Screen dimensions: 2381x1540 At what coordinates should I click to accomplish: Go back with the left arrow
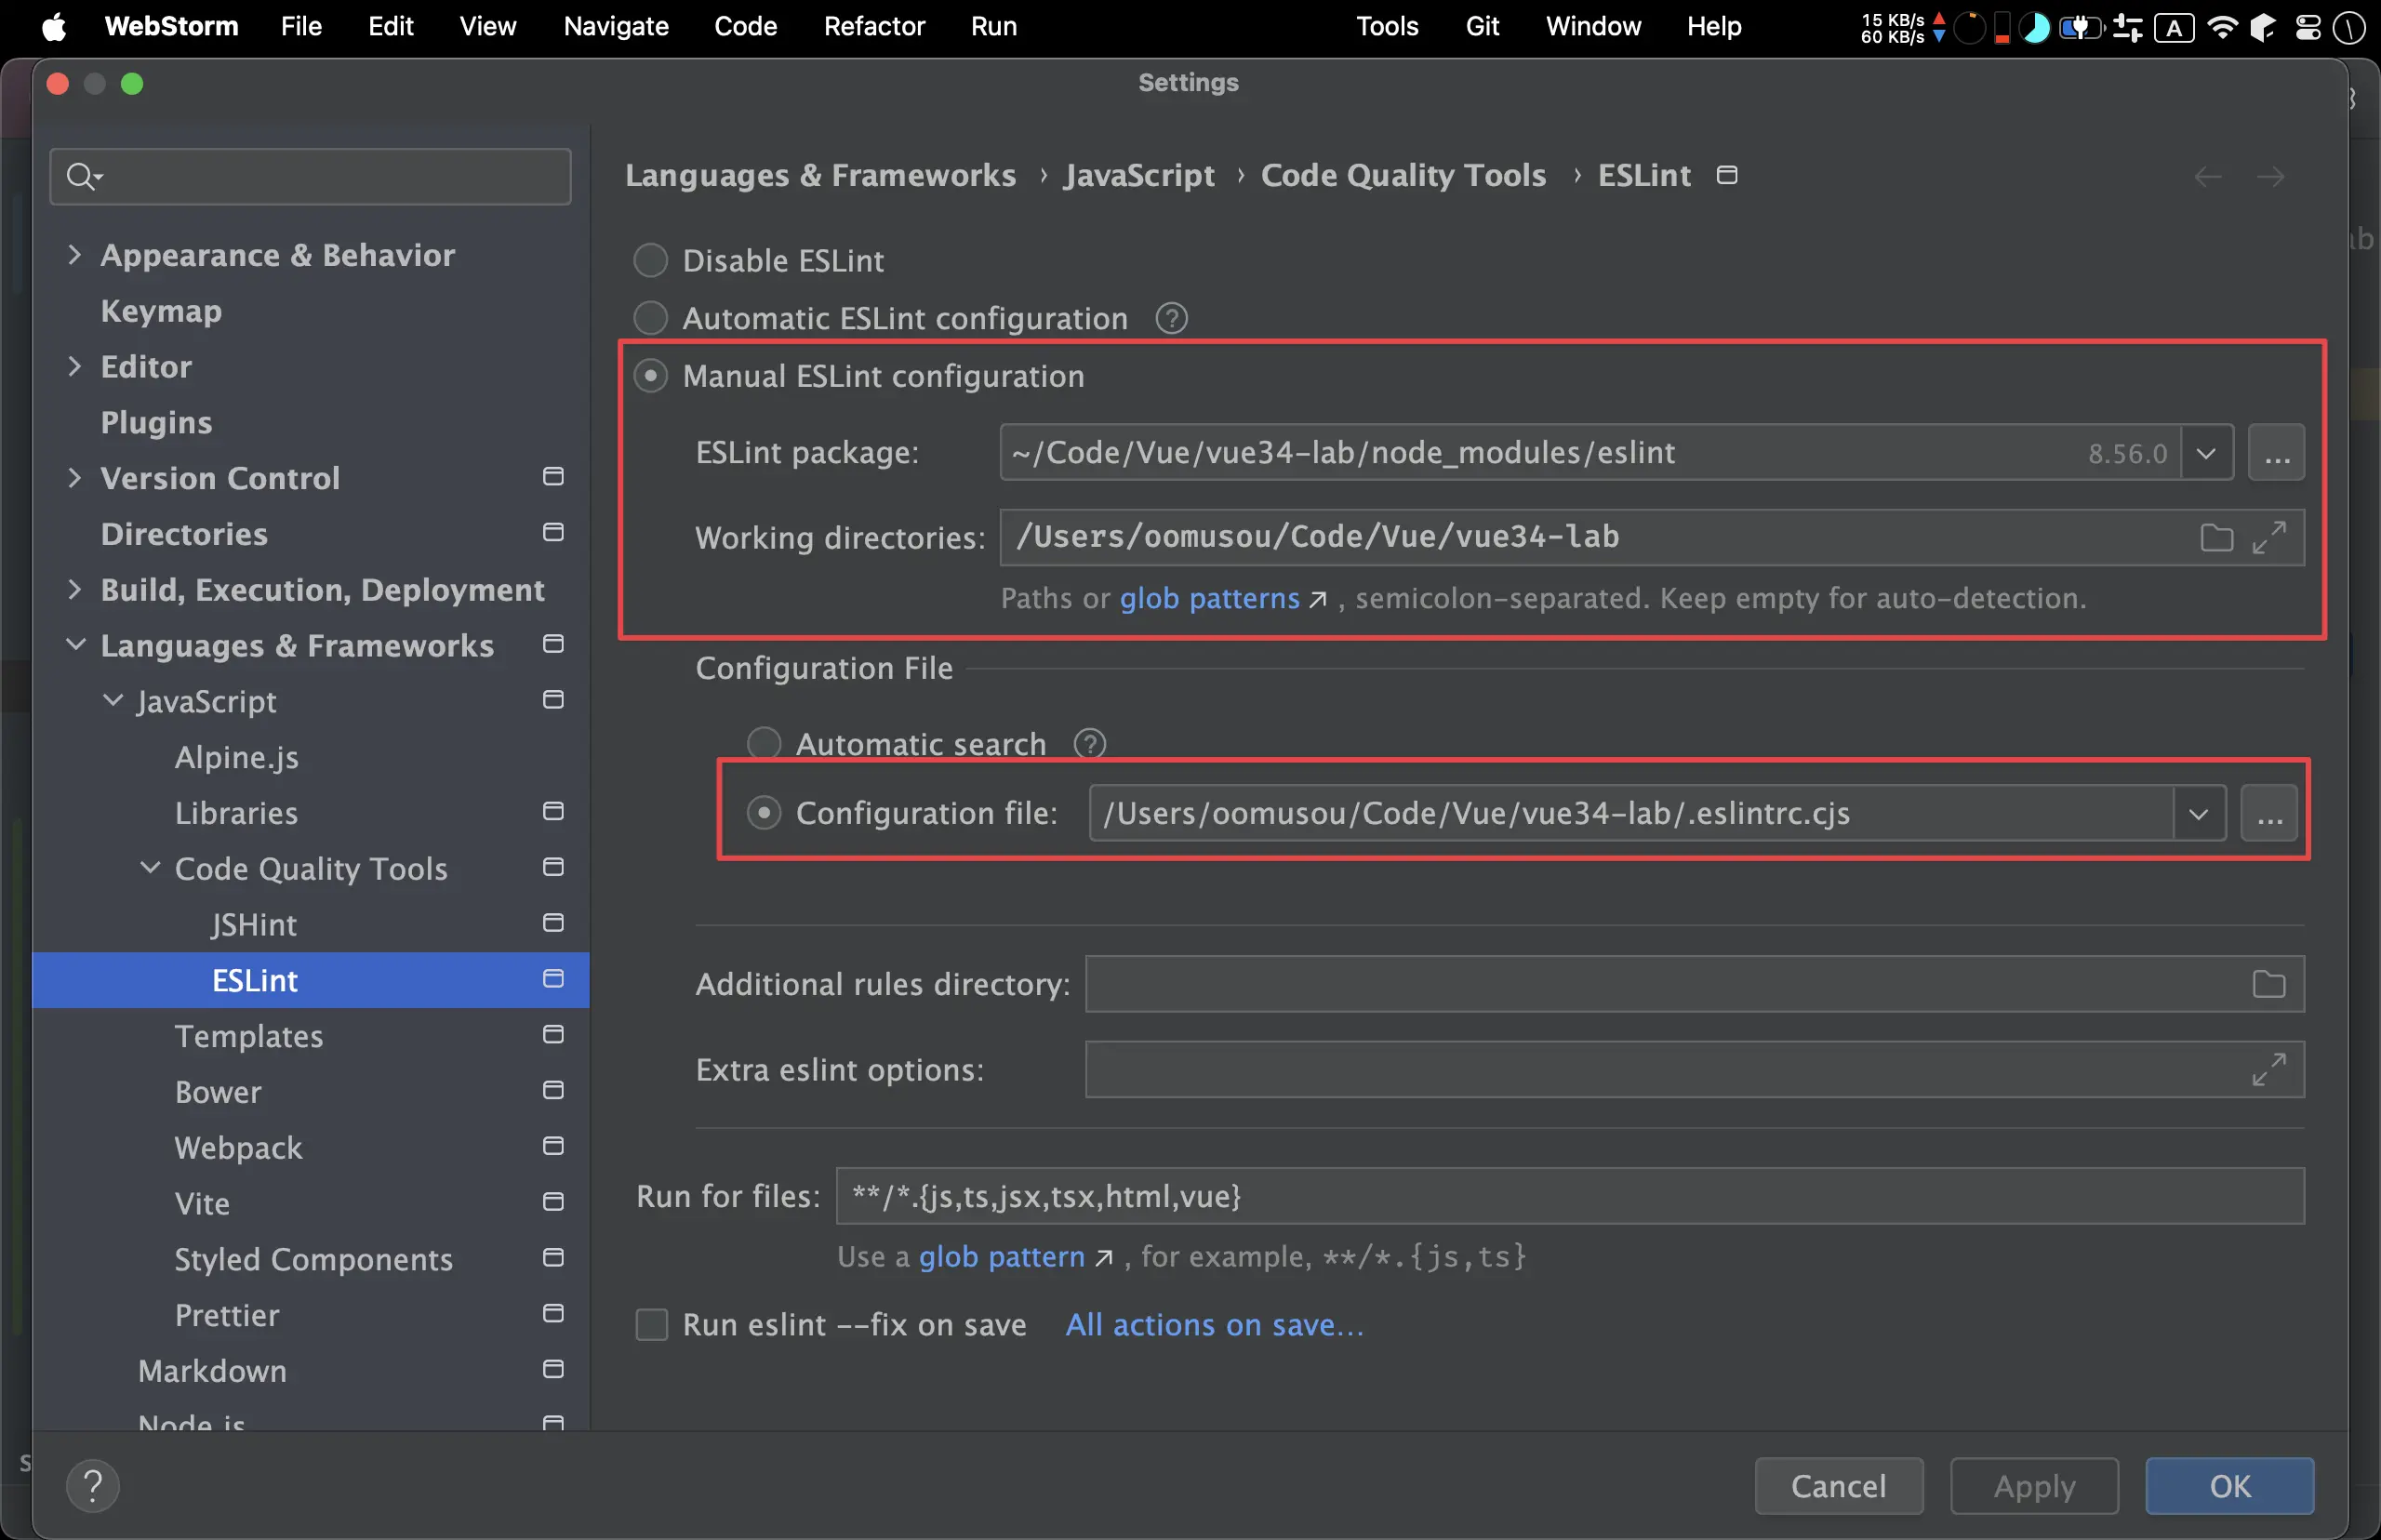click(x=2207, y=177)
